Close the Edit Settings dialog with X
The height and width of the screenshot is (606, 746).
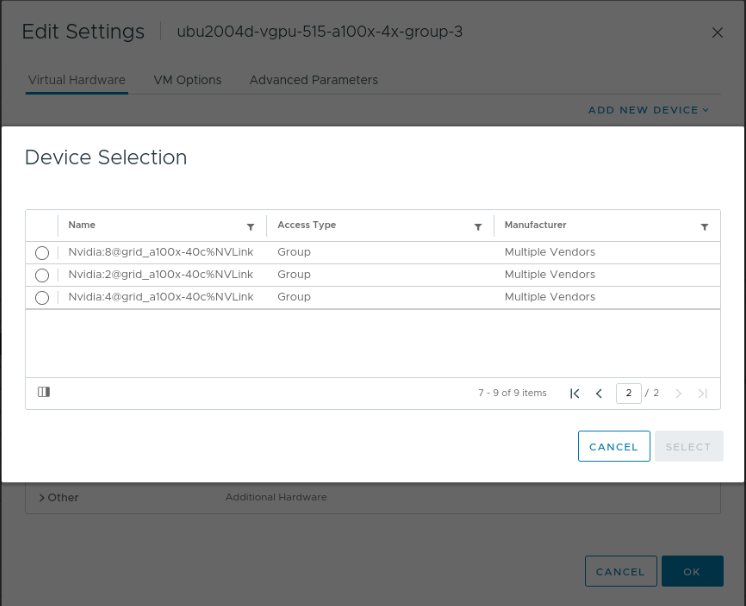pos(717,32)
